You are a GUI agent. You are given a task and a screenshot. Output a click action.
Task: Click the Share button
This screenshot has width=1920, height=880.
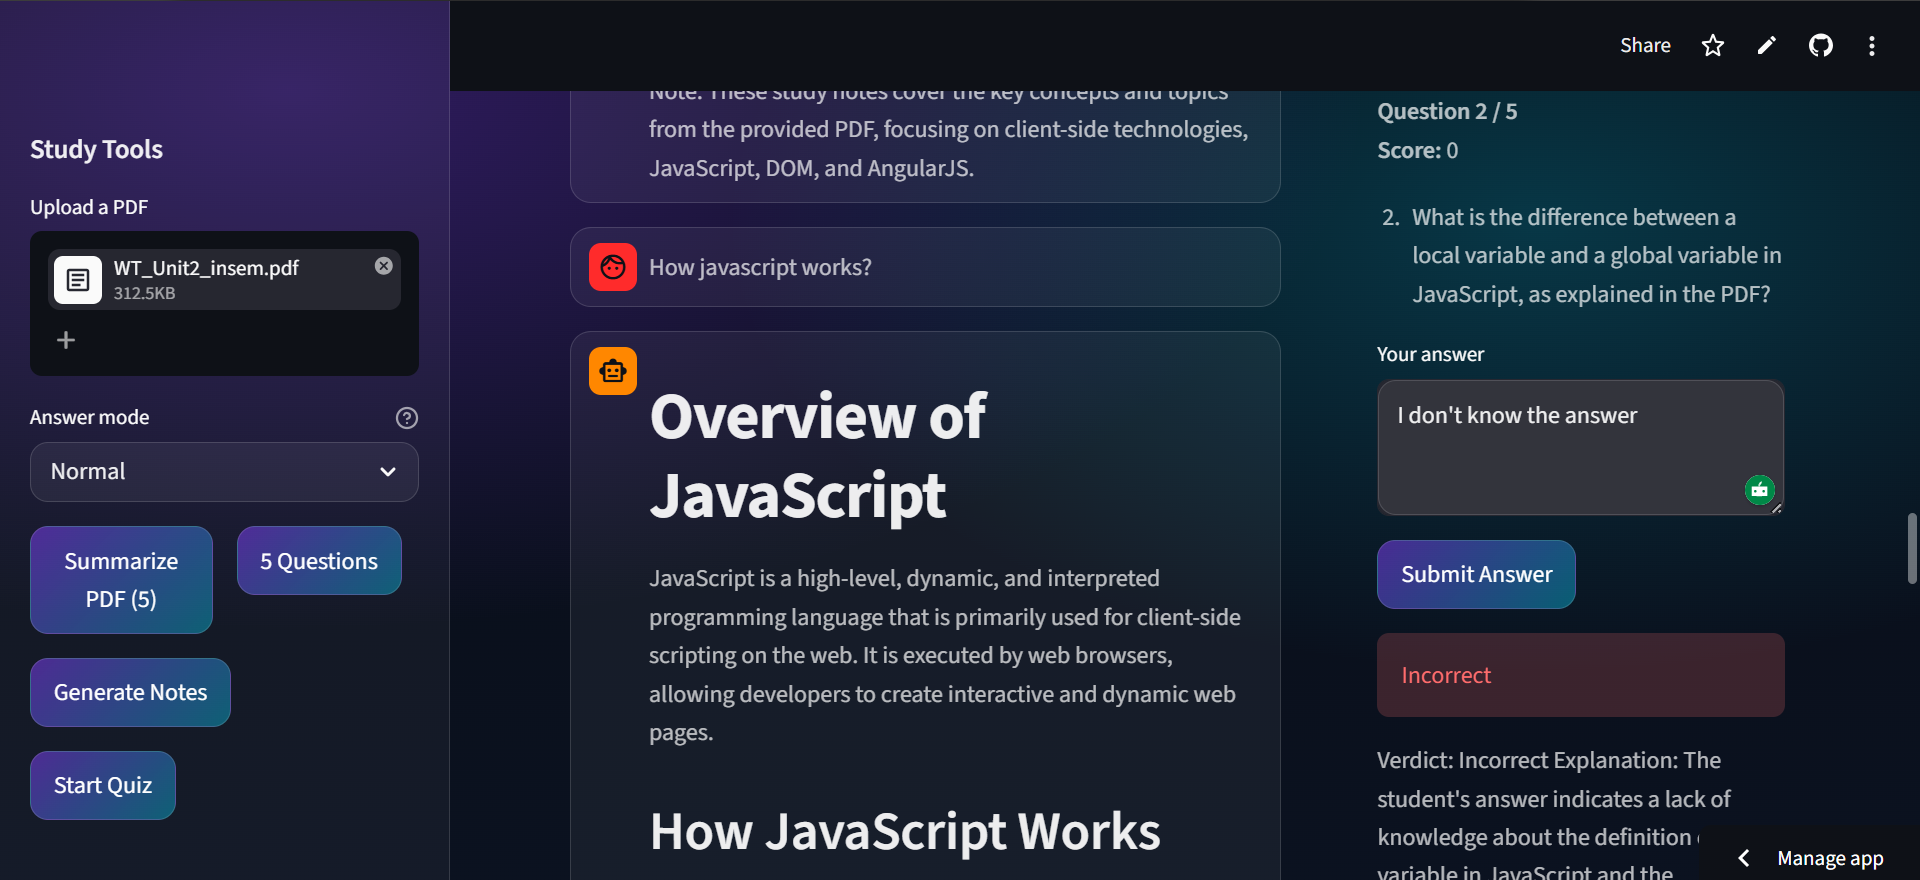coord(1645,46)
